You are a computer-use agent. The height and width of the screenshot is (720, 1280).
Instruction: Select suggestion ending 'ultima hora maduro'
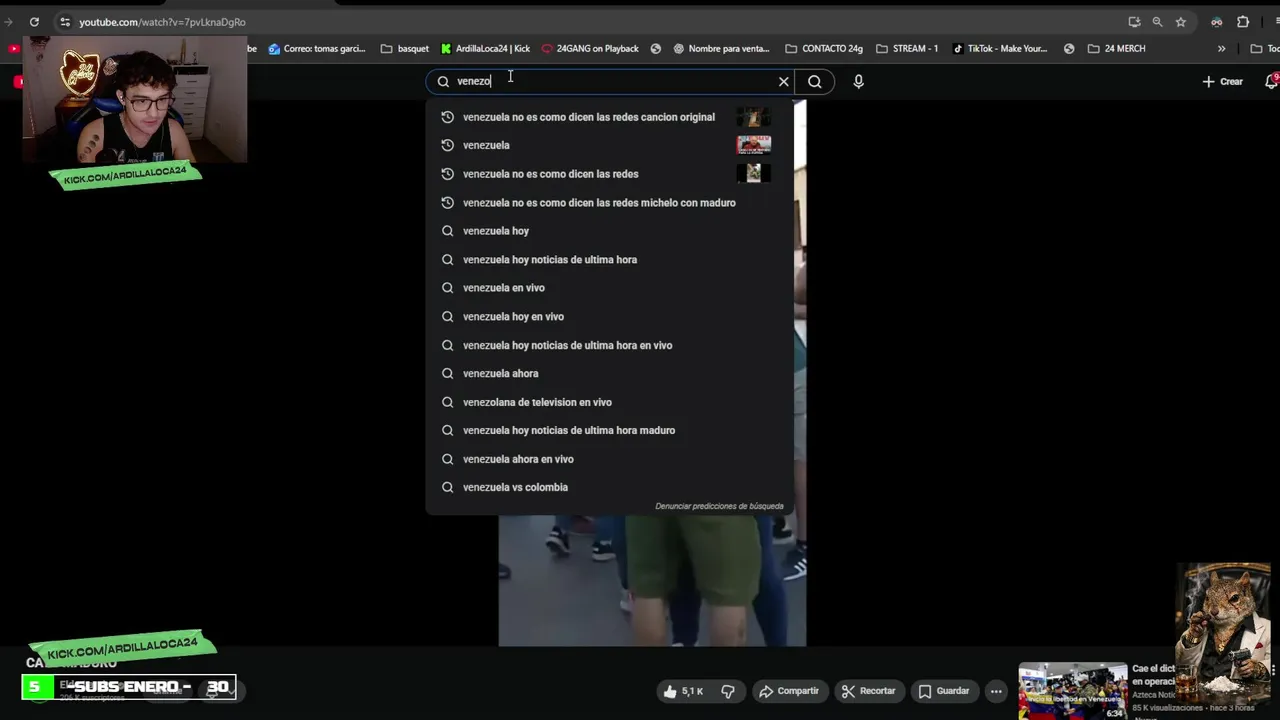609,430
